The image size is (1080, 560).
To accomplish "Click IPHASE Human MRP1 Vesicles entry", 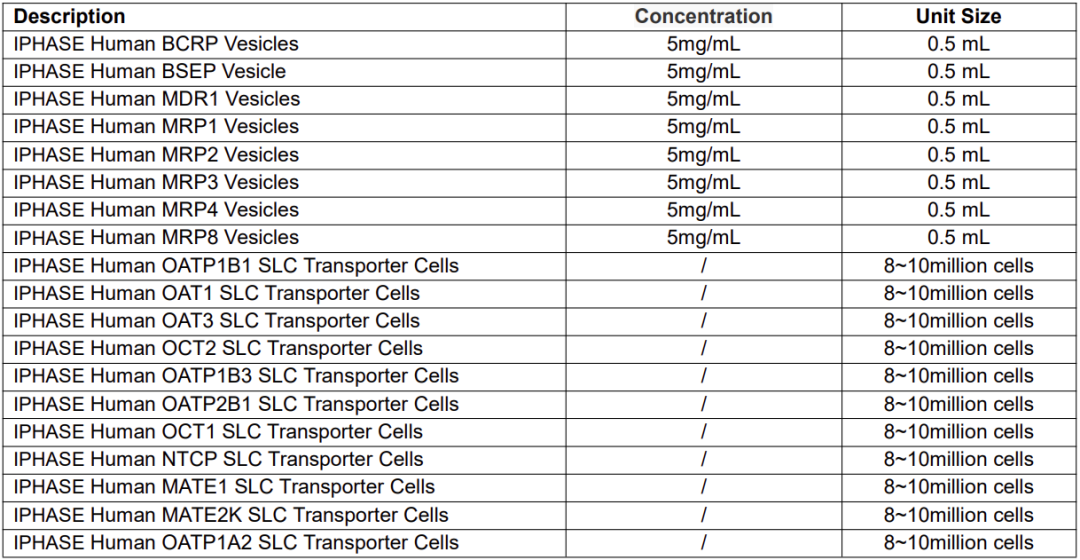I will 156,127.
